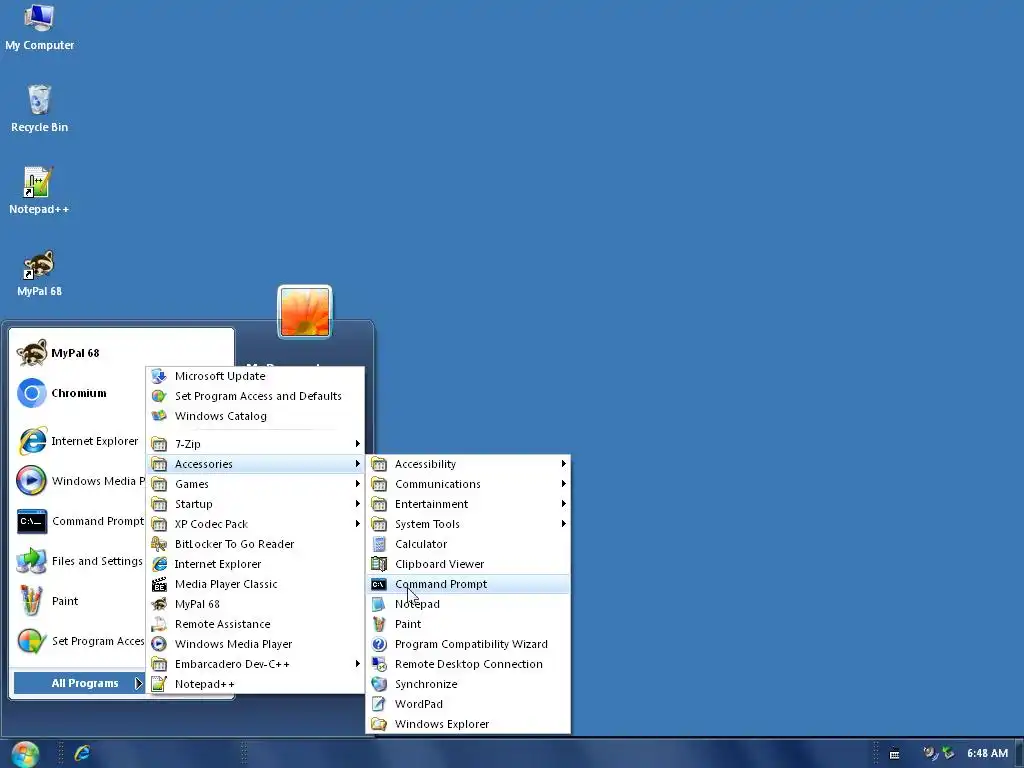The height and width of the screenshot is (768, 1024).
Task: Launch Notepad++ from All Programs list
Action: click(x=255, y=684)
